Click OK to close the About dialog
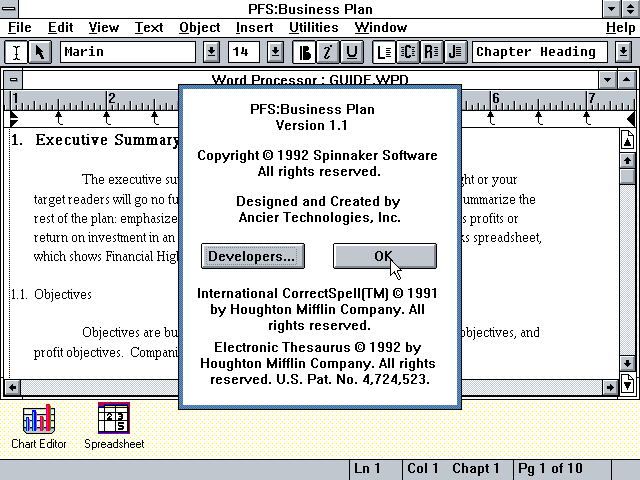Screen dimensions: 640x480 coord(384,256)
